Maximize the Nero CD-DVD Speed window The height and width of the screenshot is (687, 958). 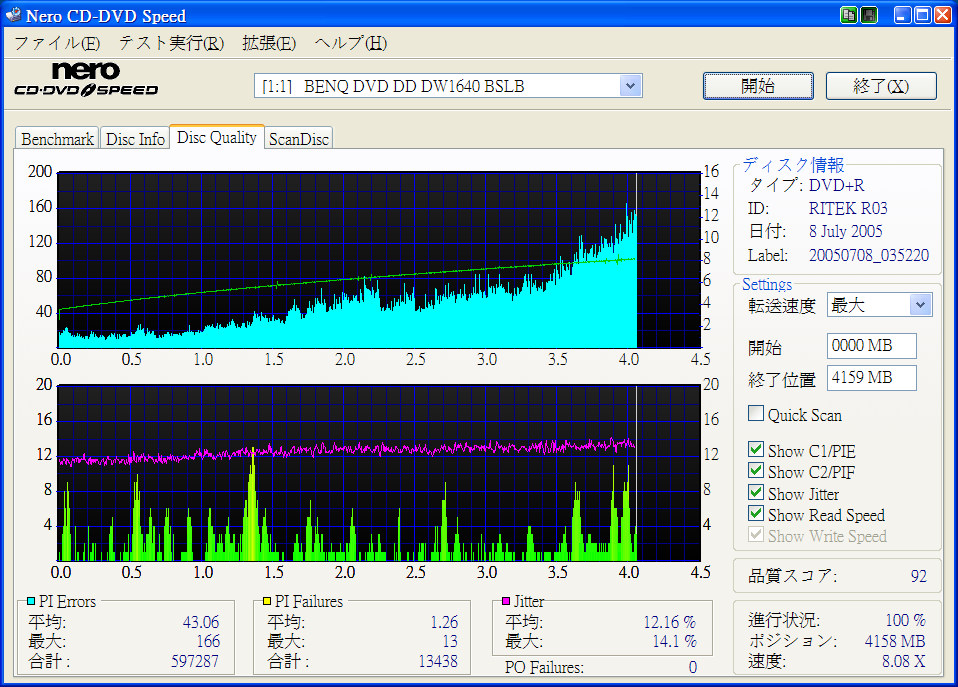(x=923, y=15)
